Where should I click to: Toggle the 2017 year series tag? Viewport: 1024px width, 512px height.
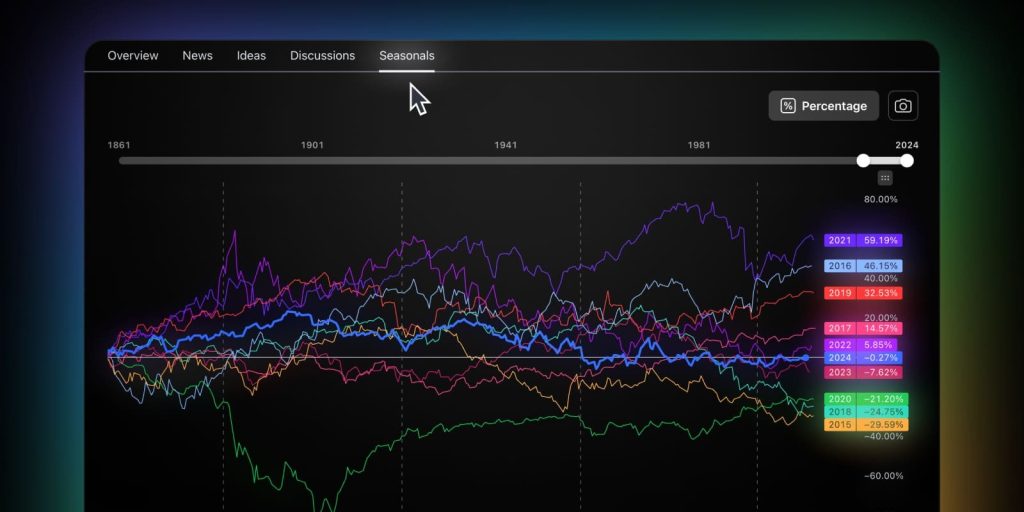coord(863,328)
